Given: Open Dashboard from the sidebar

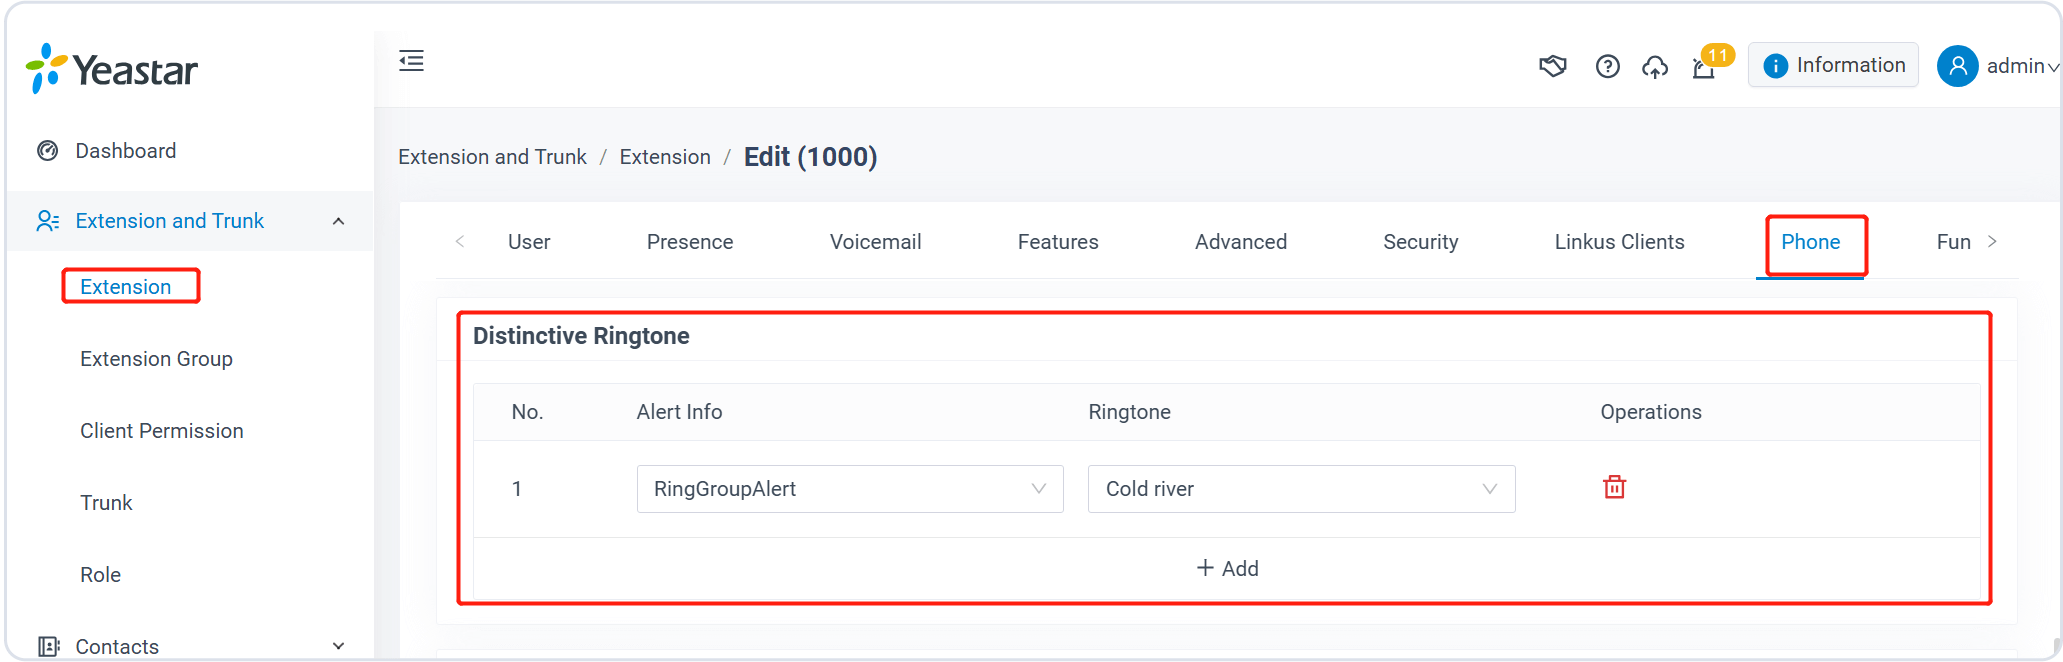Looking at the screenshot, I should click(126, 151).
